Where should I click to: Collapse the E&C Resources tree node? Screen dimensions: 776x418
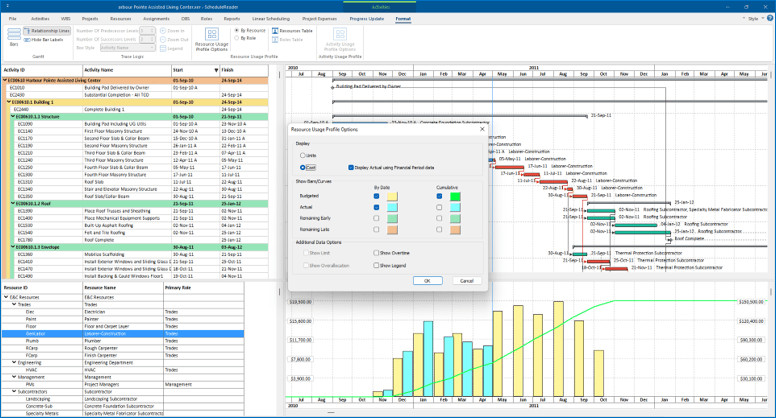[6, 297]
